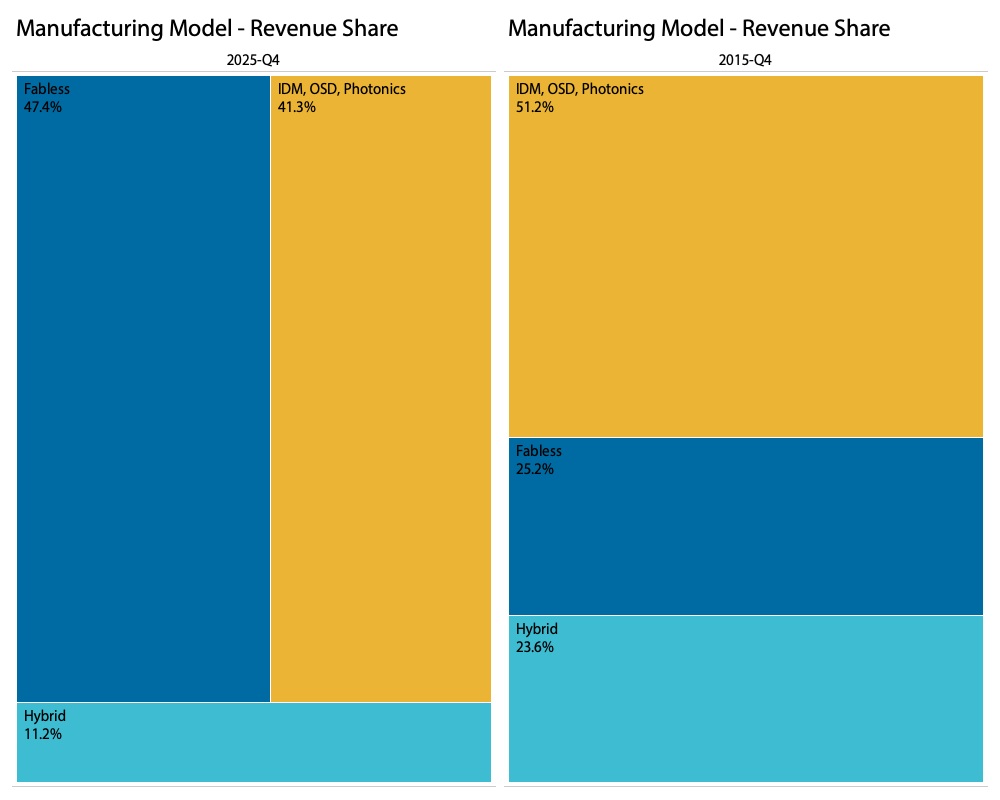This screenshot has width=1000, height=800.
Task: Click "IDM, OSD, Photonics" label in 2025-Q4
Action: click(342, 89)
